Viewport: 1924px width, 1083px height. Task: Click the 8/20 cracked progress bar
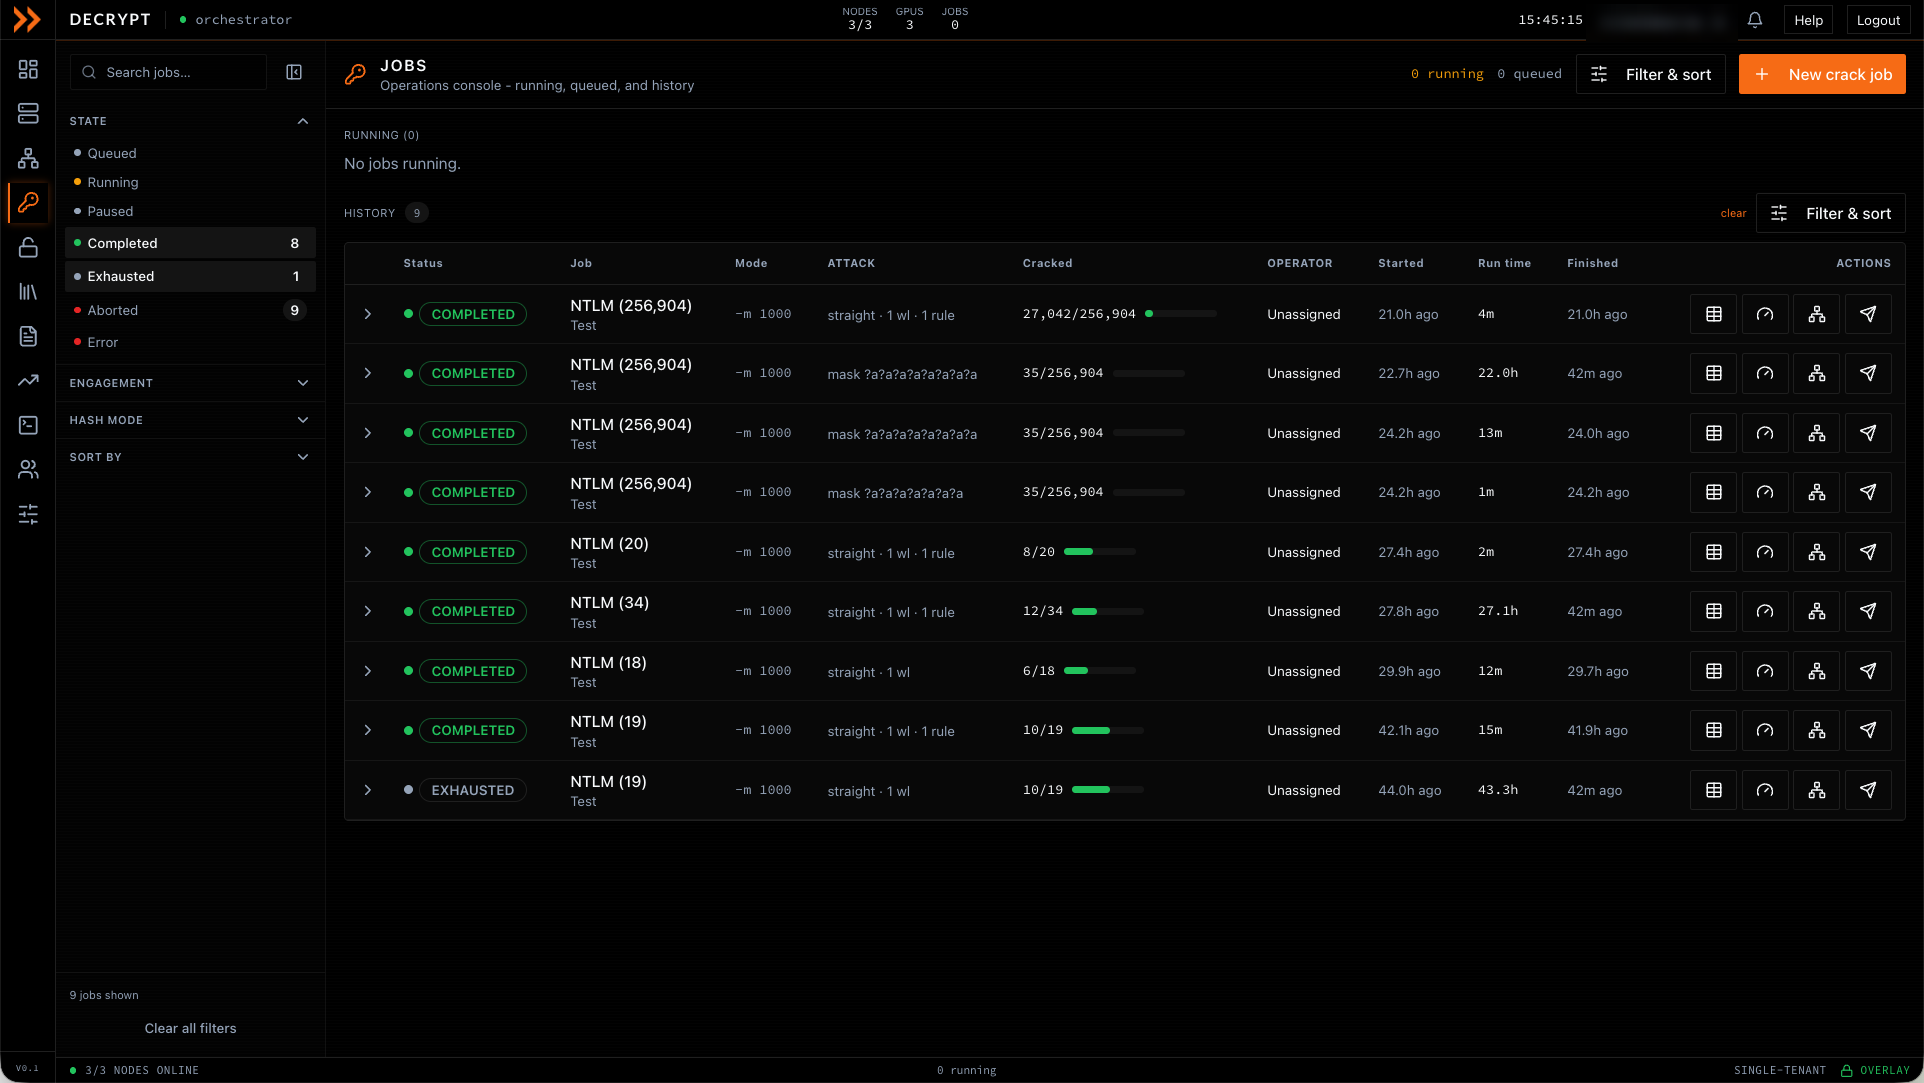point(1100,552)
